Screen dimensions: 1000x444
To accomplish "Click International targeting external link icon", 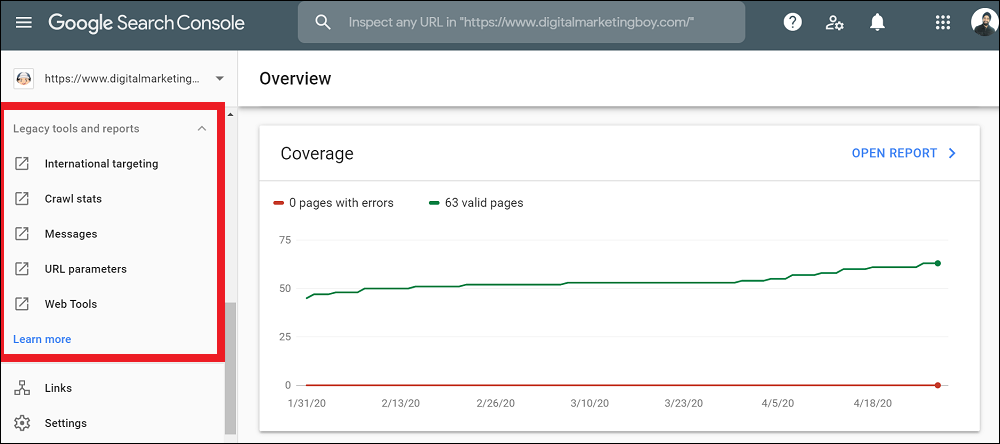I will tap(22, 164).
